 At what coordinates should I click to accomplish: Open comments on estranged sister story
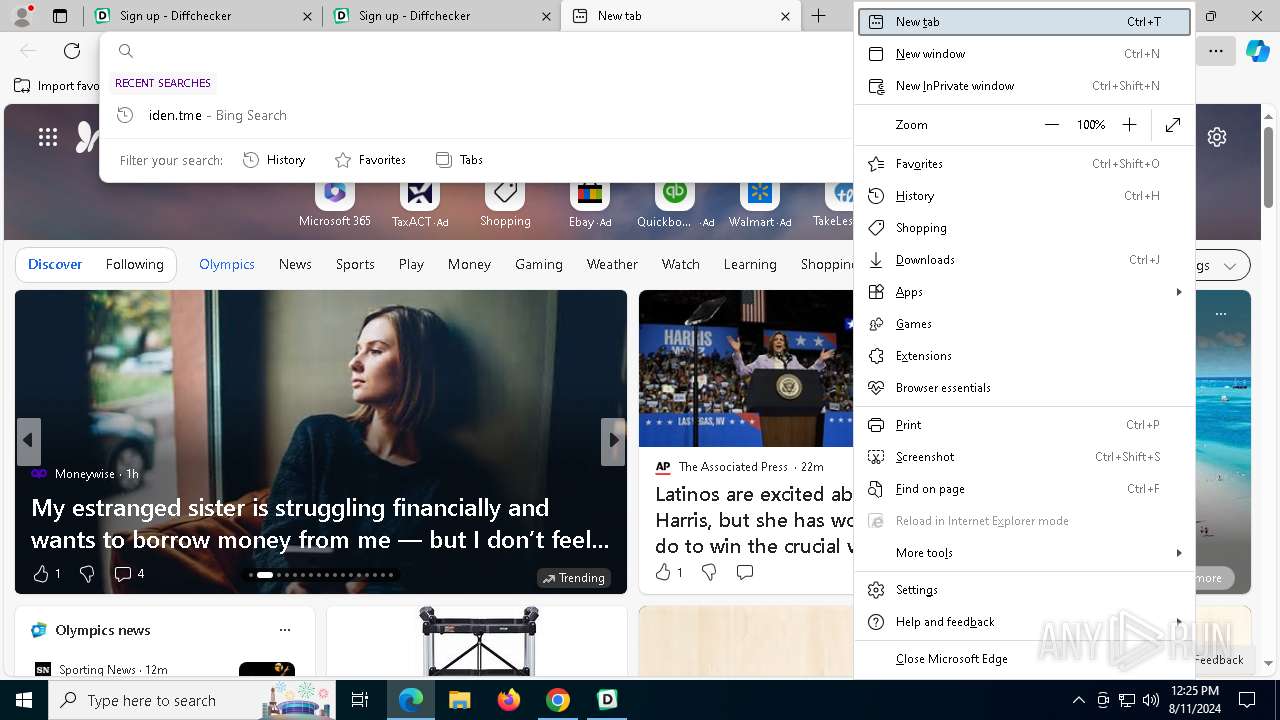(129, 574)
